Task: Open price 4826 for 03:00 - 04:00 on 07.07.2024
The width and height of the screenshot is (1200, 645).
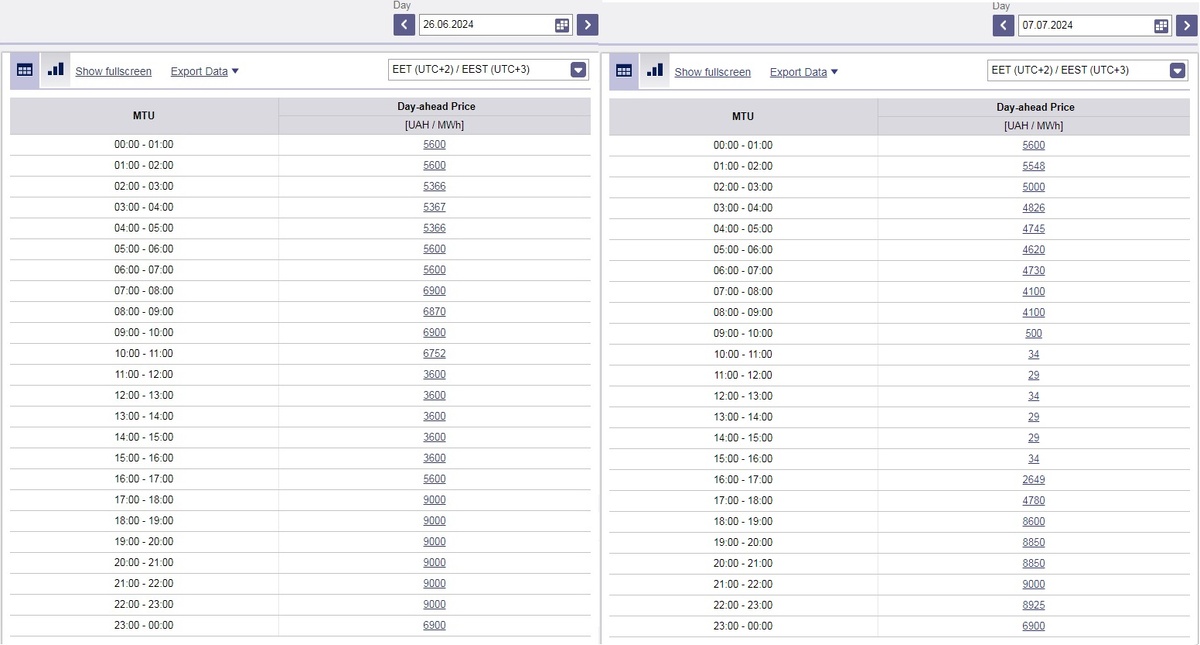Action: pyautogui.click(x=1034, y=208)
